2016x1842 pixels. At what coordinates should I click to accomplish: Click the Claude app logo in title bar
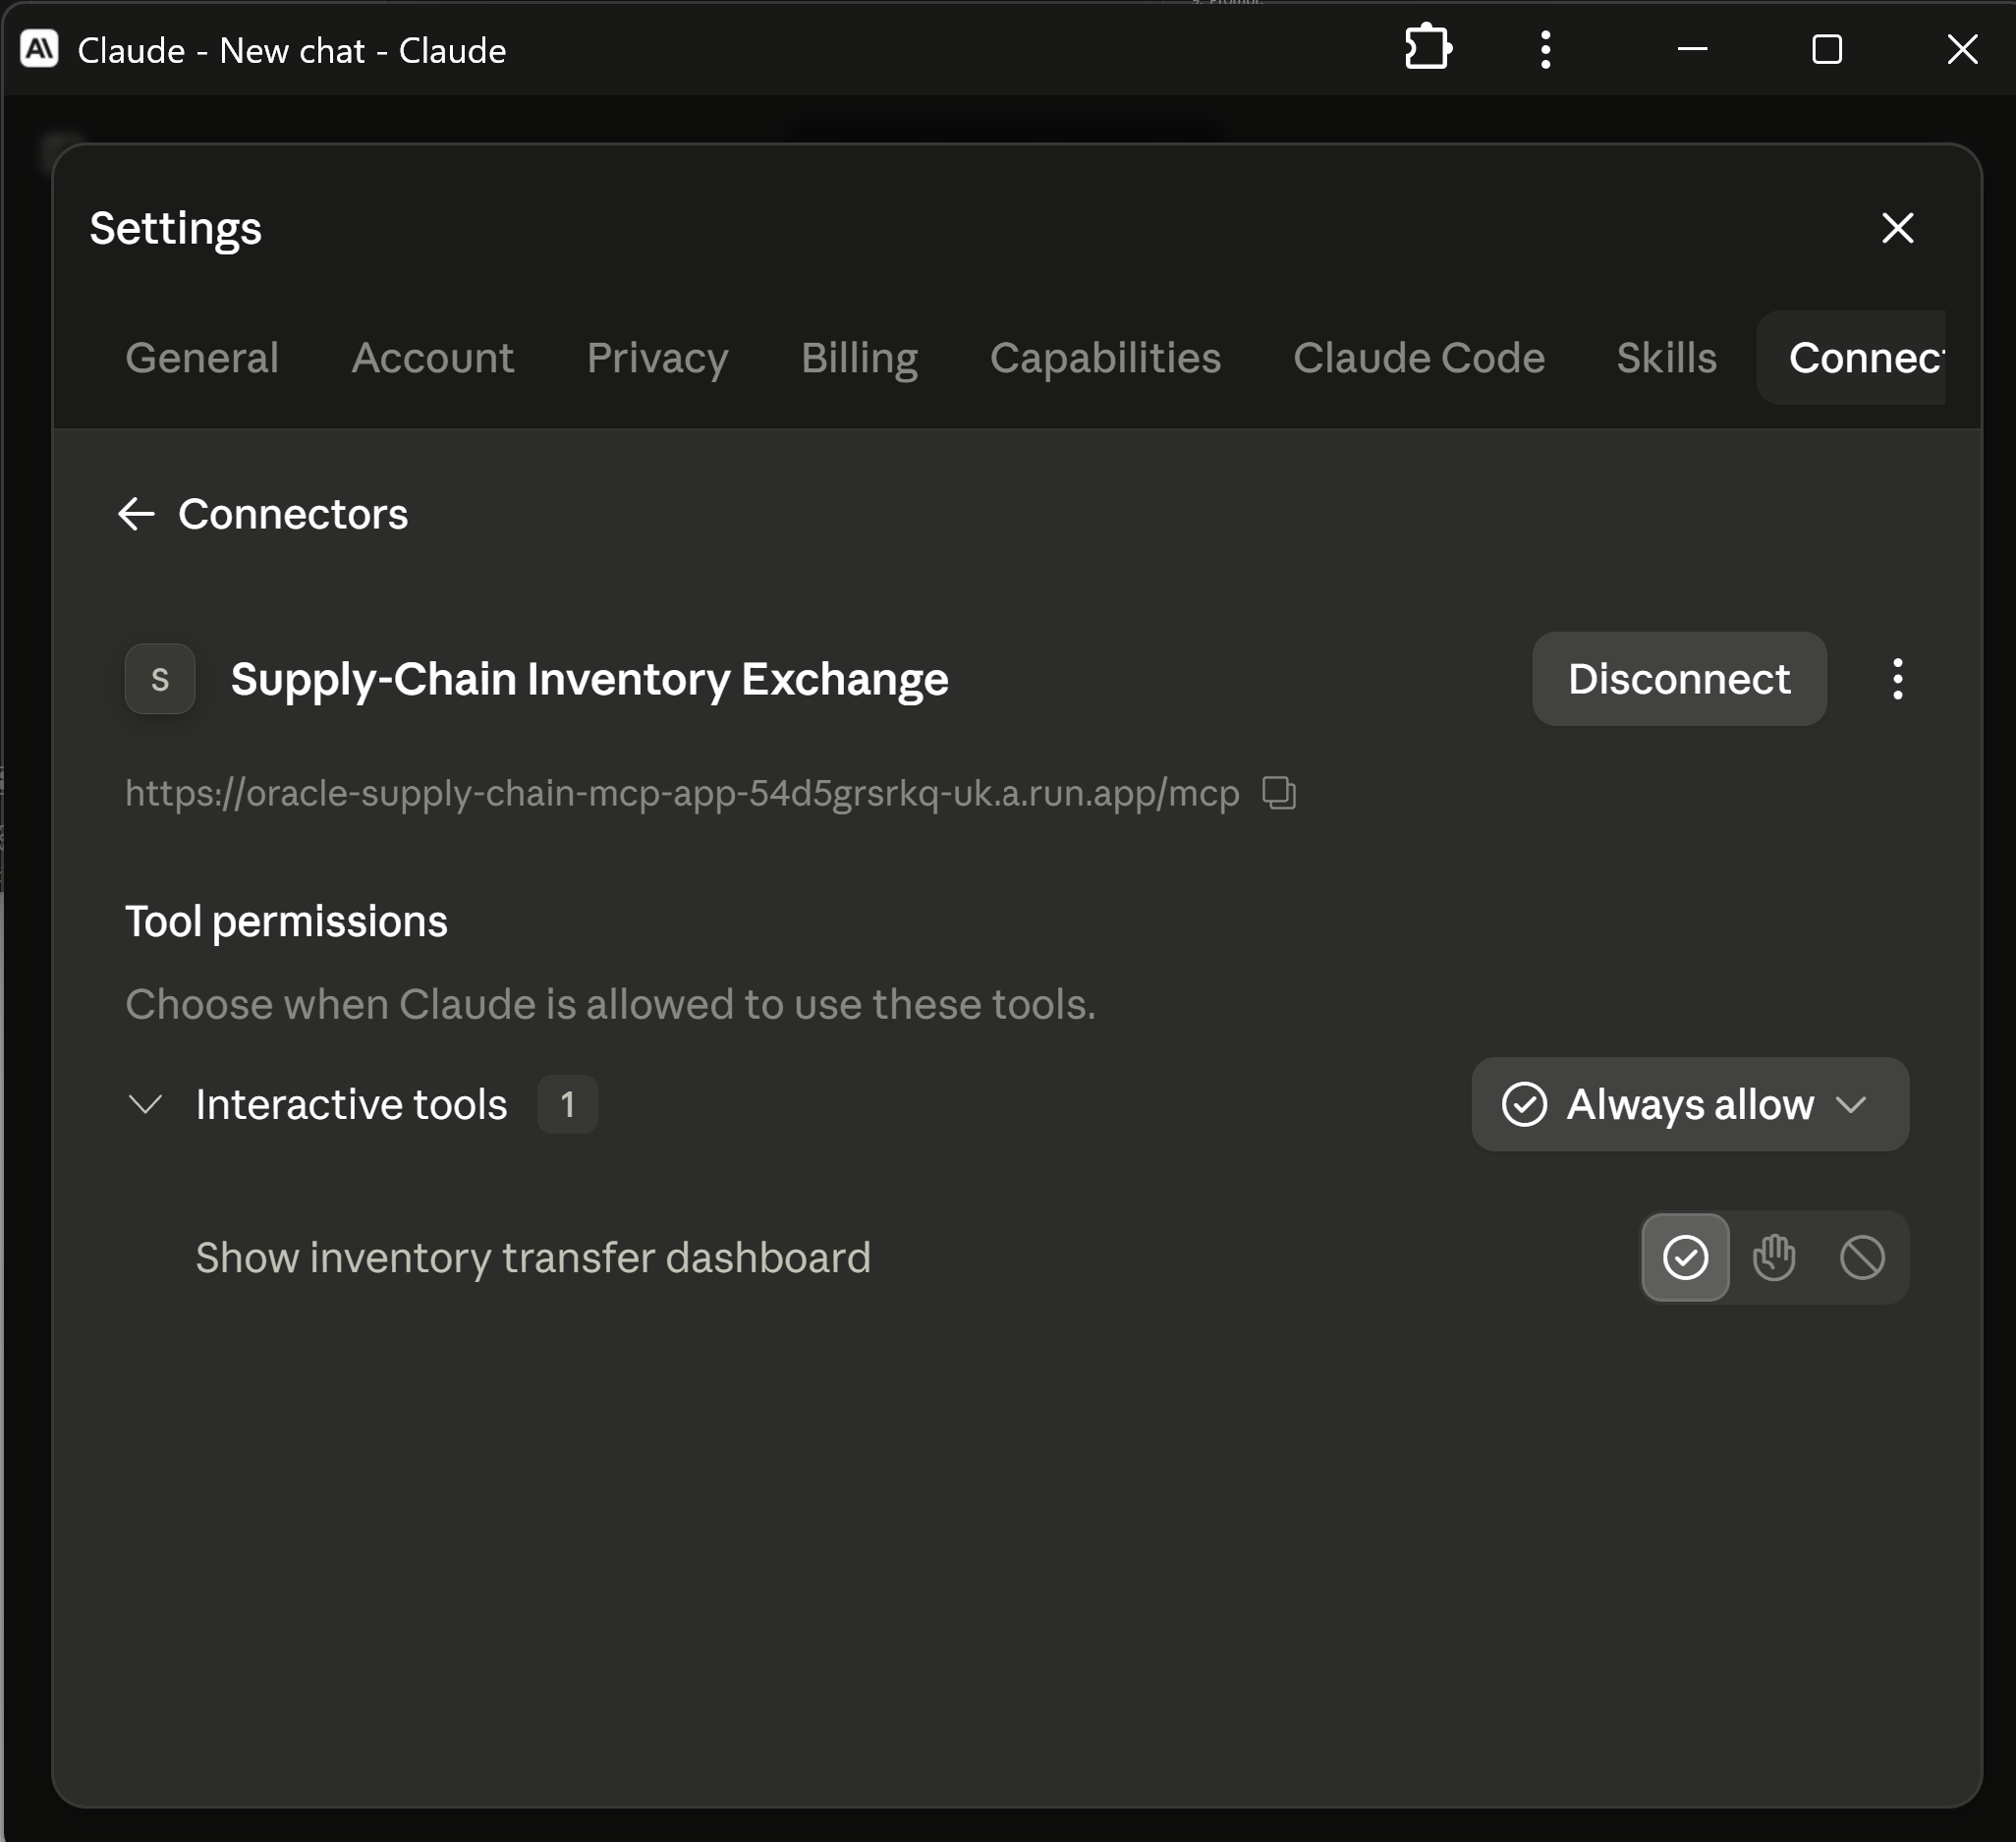[40, 49]
